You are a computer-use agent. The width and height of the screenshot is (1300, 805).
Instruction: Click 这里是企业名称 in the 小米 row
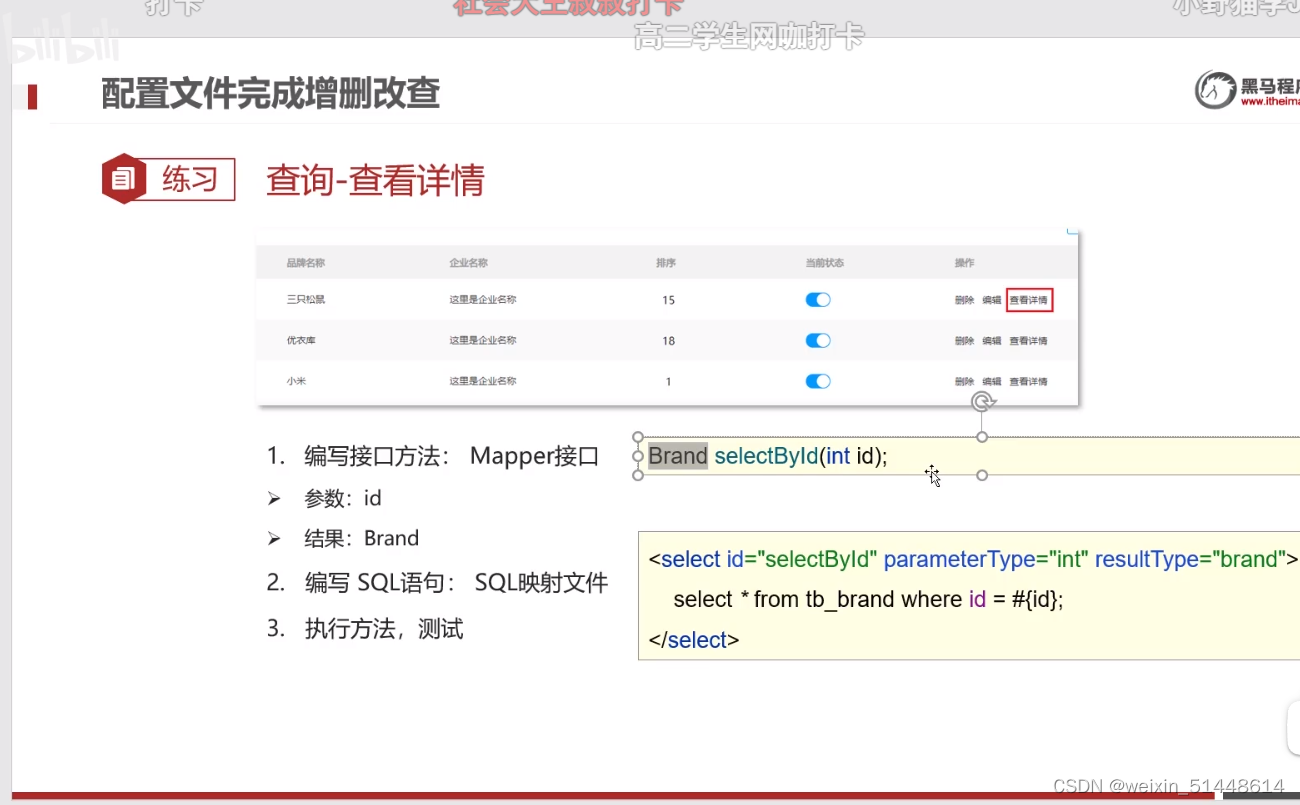[483, 381]
